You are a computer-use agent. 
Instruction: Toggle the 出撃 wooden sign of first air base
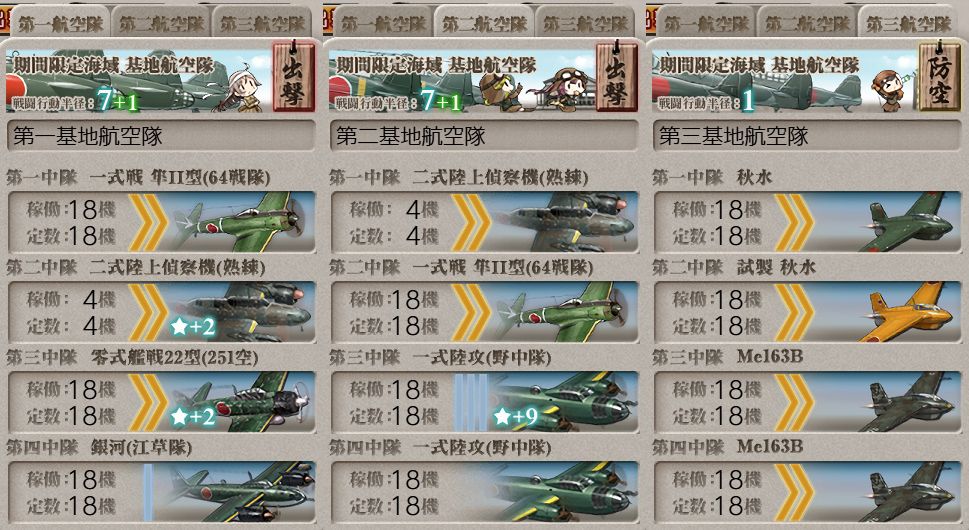point(294,76)
